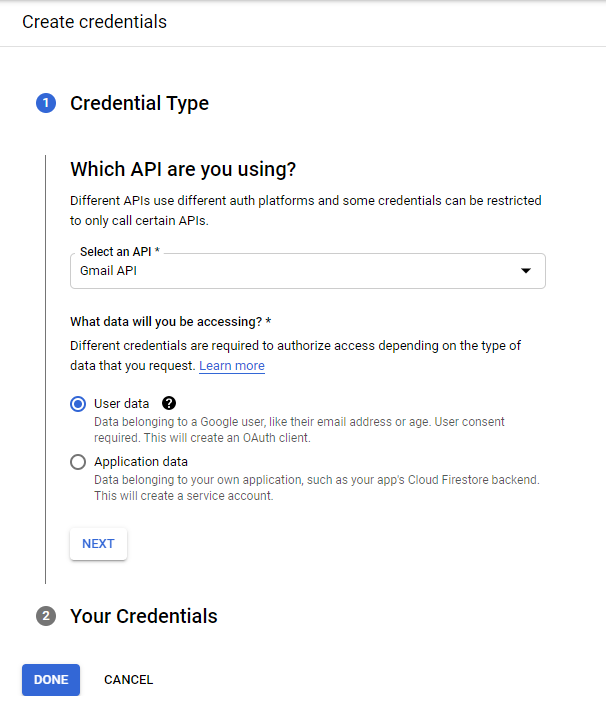Open the Gmail API selection field
The image size is (606, 715).
click(x=300, y=271)
